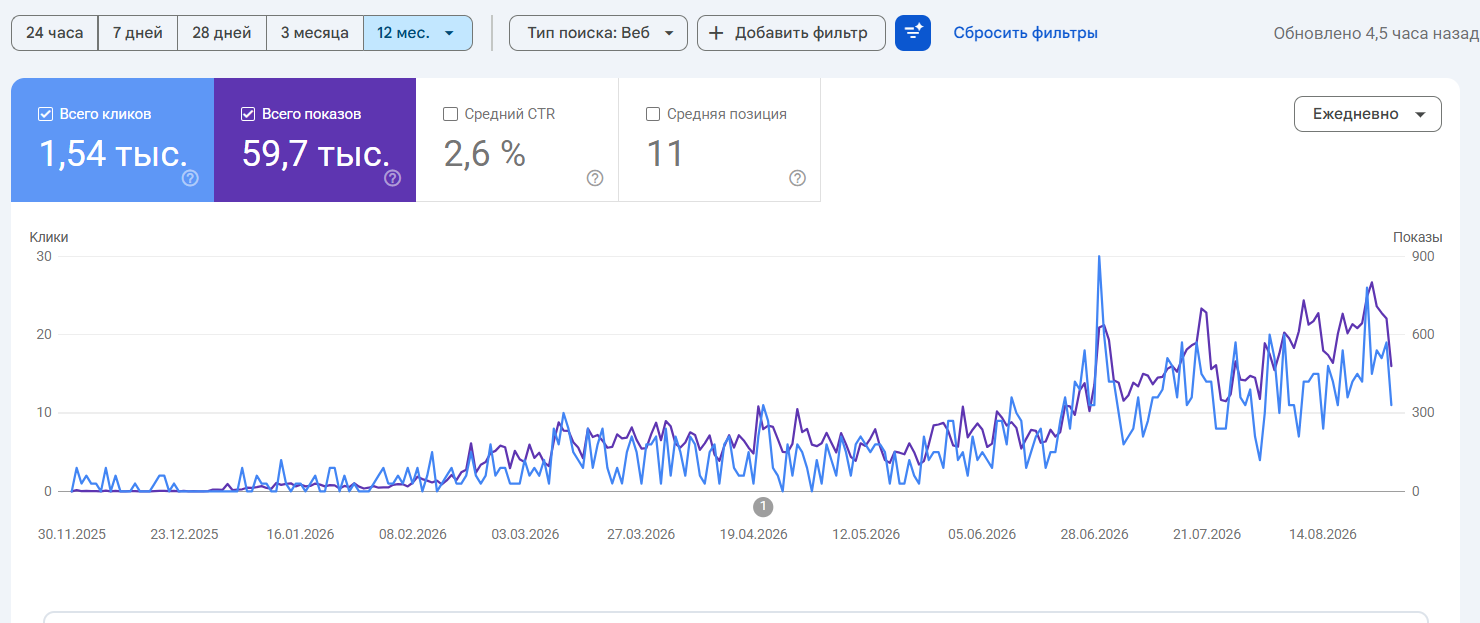This screenshot has width=1480, height=623.
Task: Click the Клики axis title
Action: click(49, 237)
